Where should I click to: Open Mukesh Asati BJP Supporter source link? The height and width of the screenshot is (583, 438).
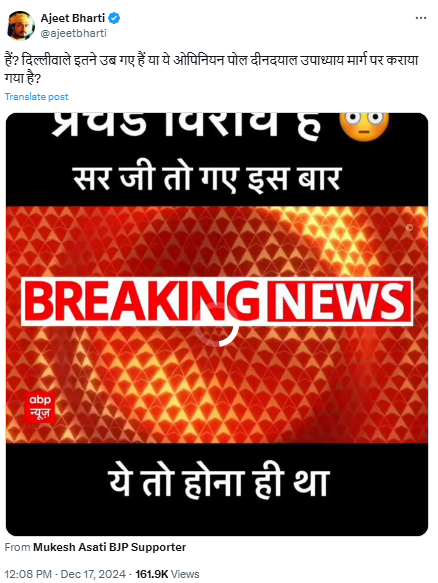110,547
